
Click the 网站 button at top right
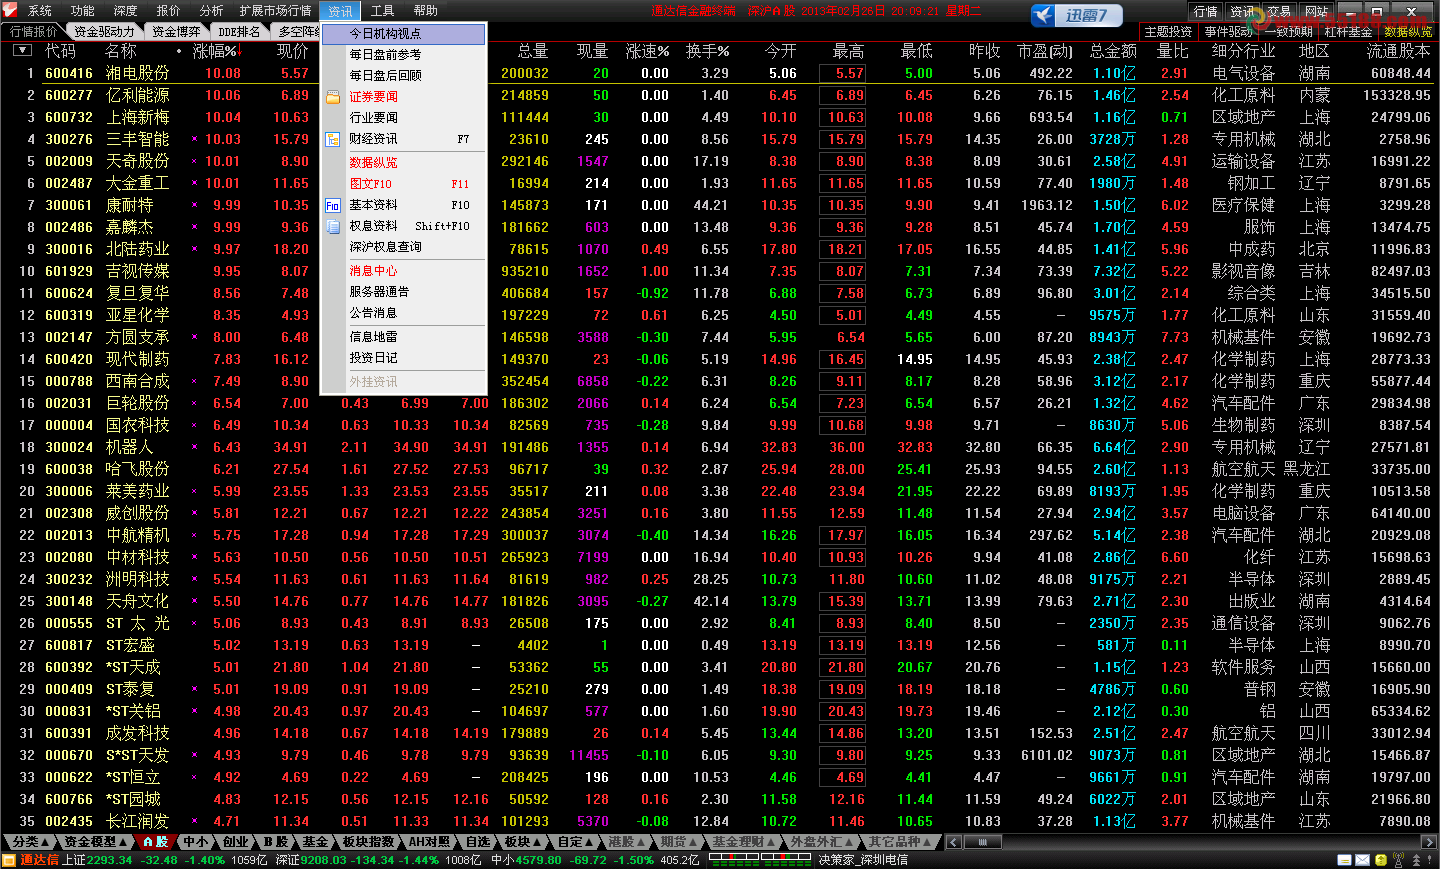point(1316,12)
